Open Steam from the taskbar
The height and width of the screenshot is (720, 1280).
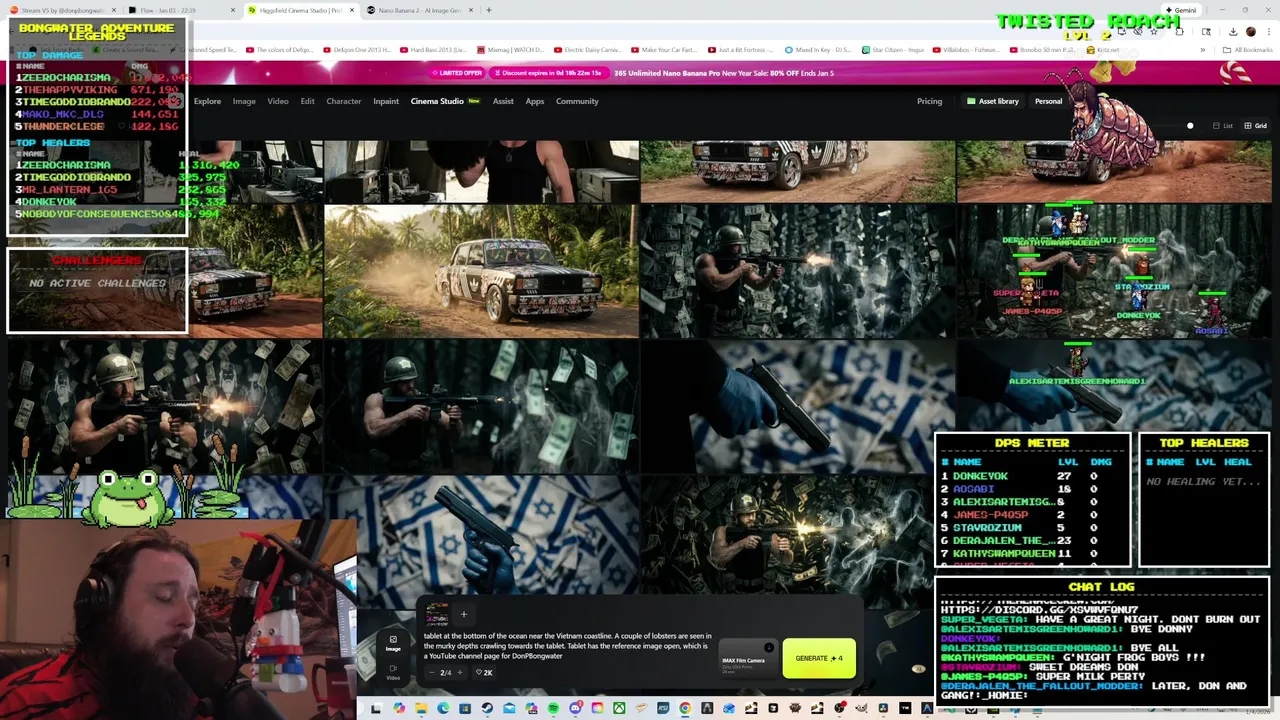coord(487,708)
